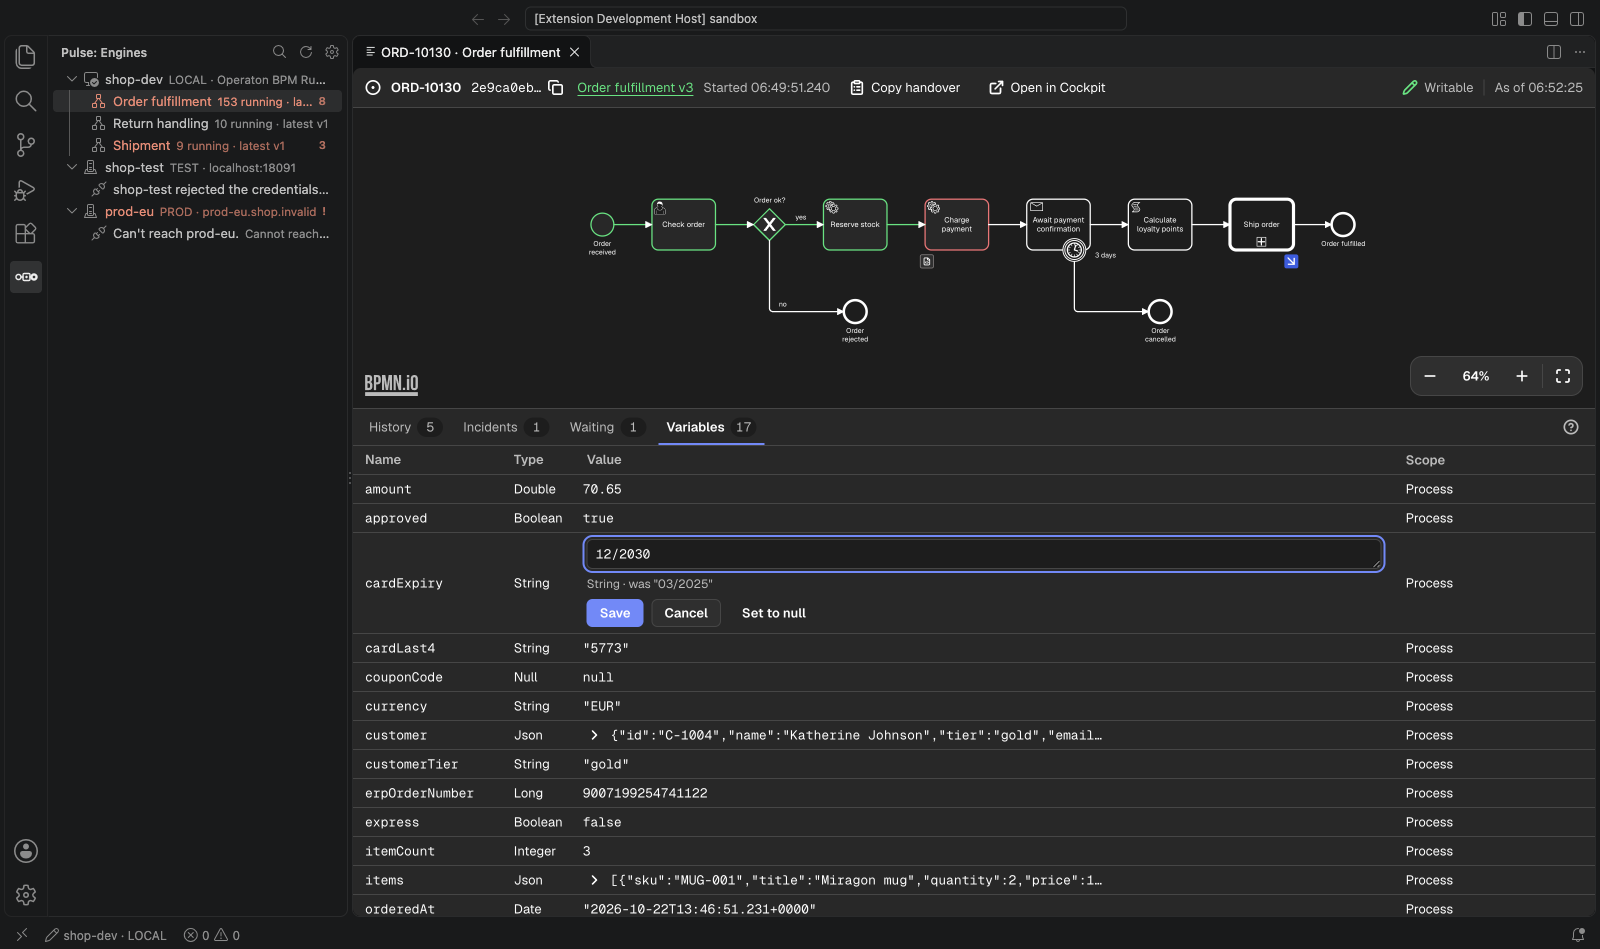The width and height of the screenshot is (1600, 949).
Task: Click the cardExpiry value text field
Action: [984, 554]
